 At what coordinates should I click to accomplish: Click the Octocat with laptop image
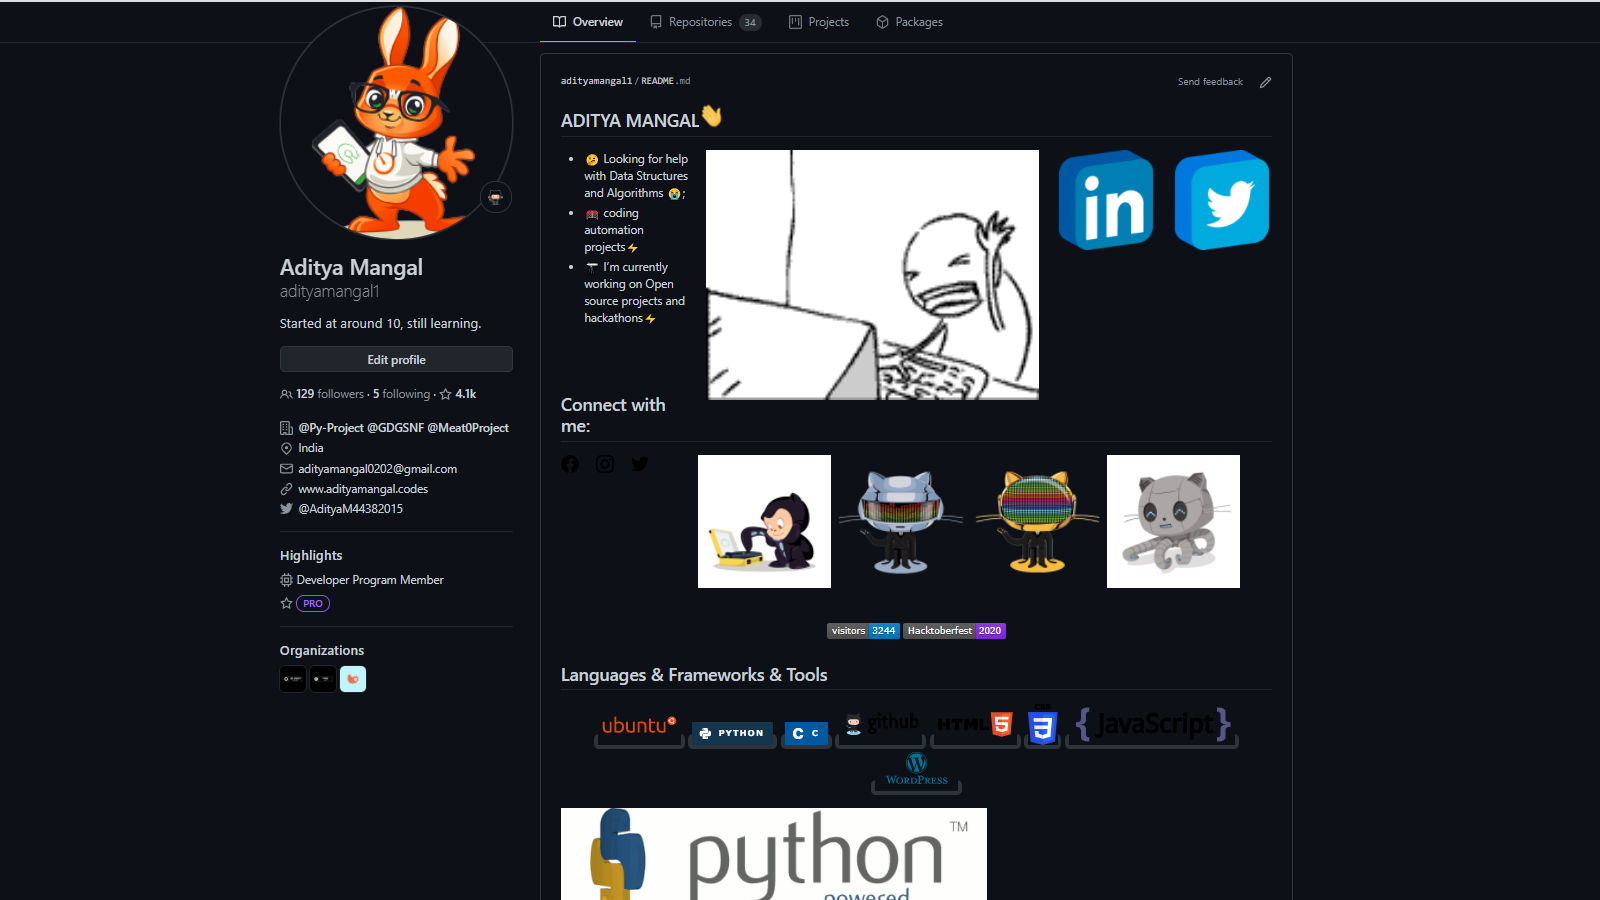[x=764, y=521]
